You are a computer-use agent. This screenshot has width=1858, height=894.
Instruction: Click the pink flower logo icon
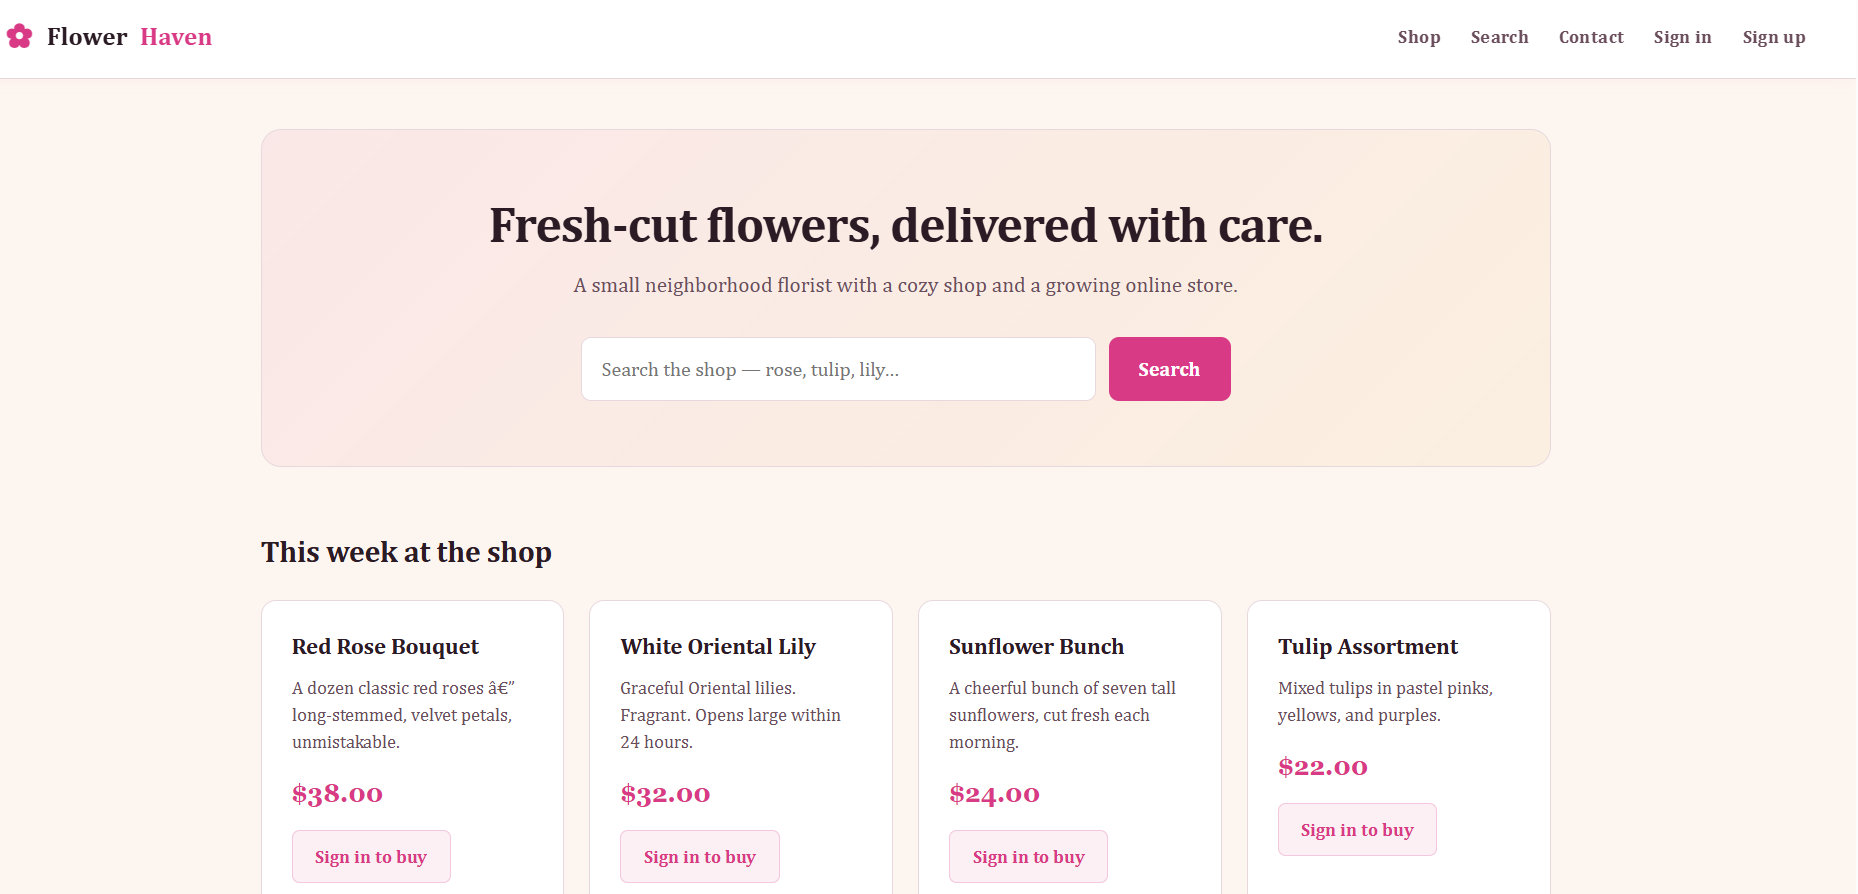click(19, 37)
